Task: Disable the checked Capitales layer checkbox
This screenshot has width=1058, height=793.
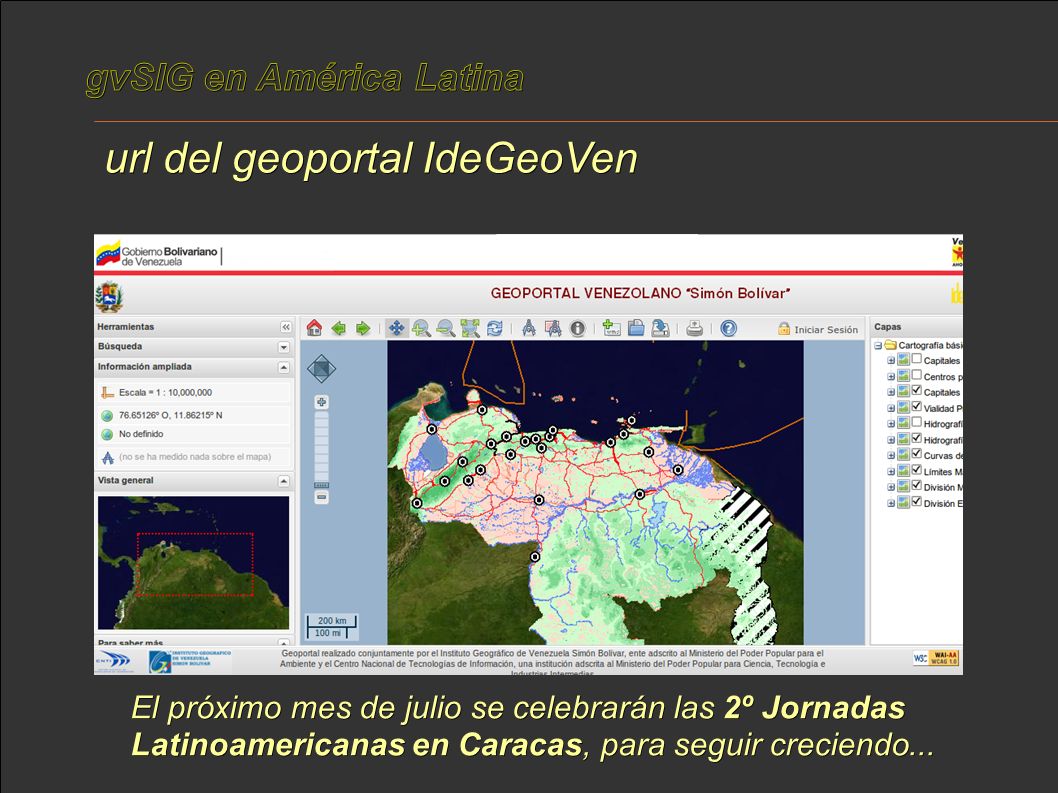Action: (x=916, y=391)
